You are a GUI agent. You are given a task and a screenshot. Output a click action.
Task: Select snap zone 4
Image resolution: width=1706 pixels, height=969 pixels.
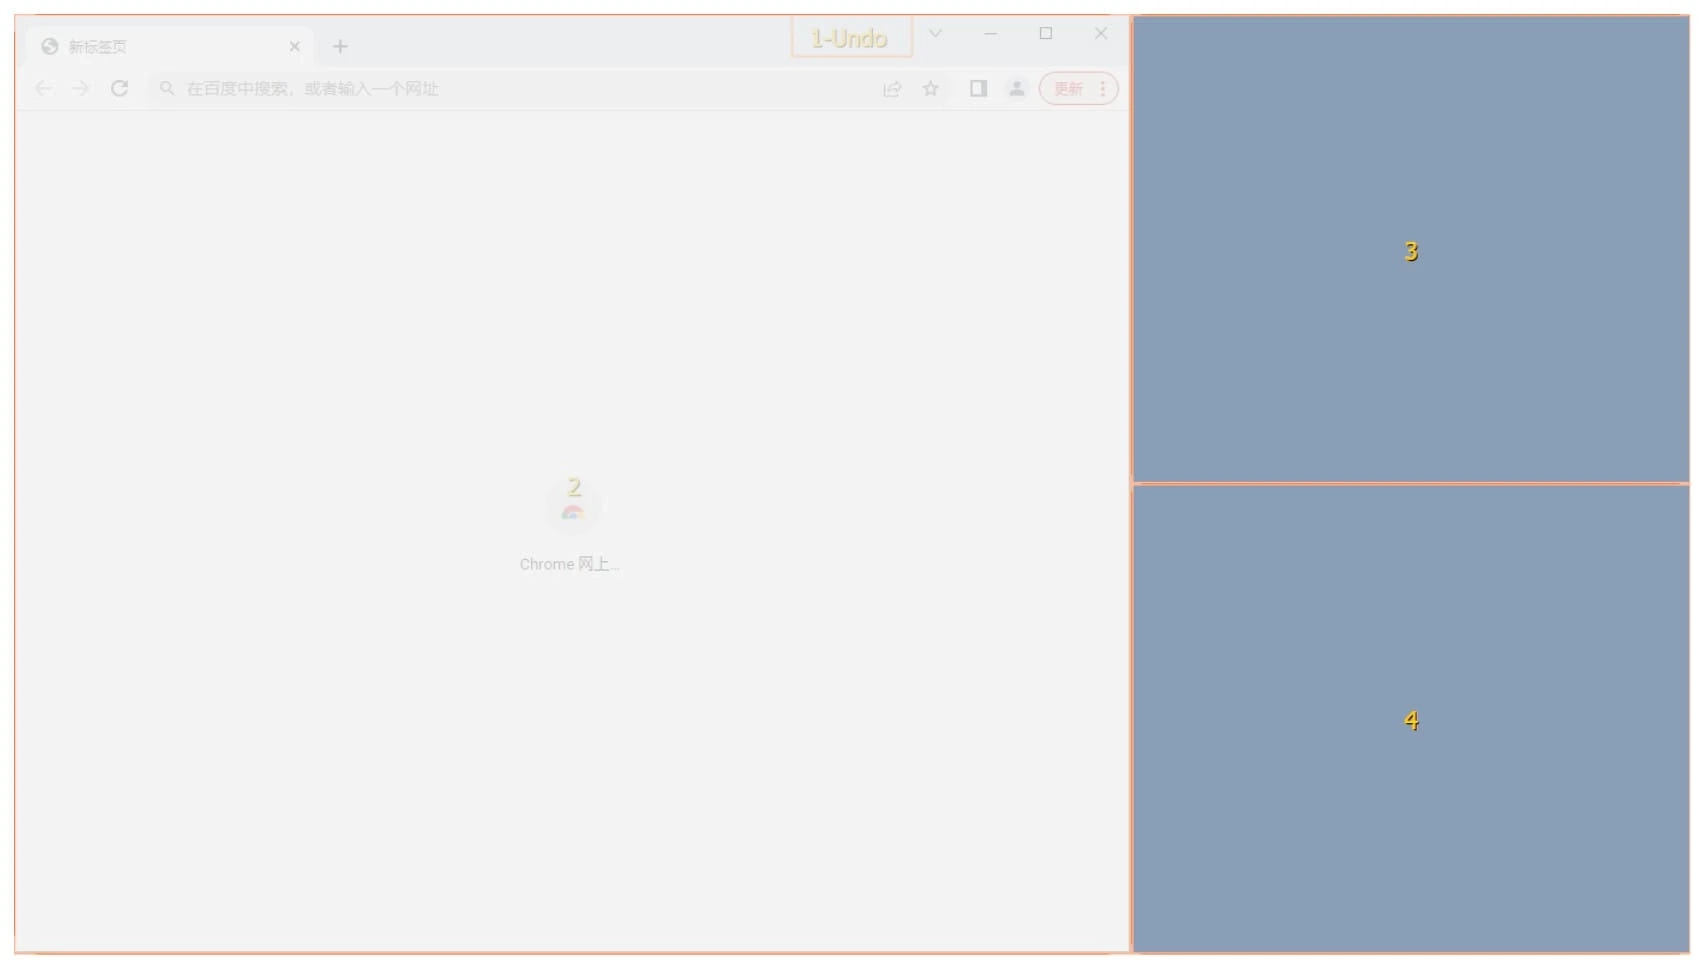(x=1410, y=720)
